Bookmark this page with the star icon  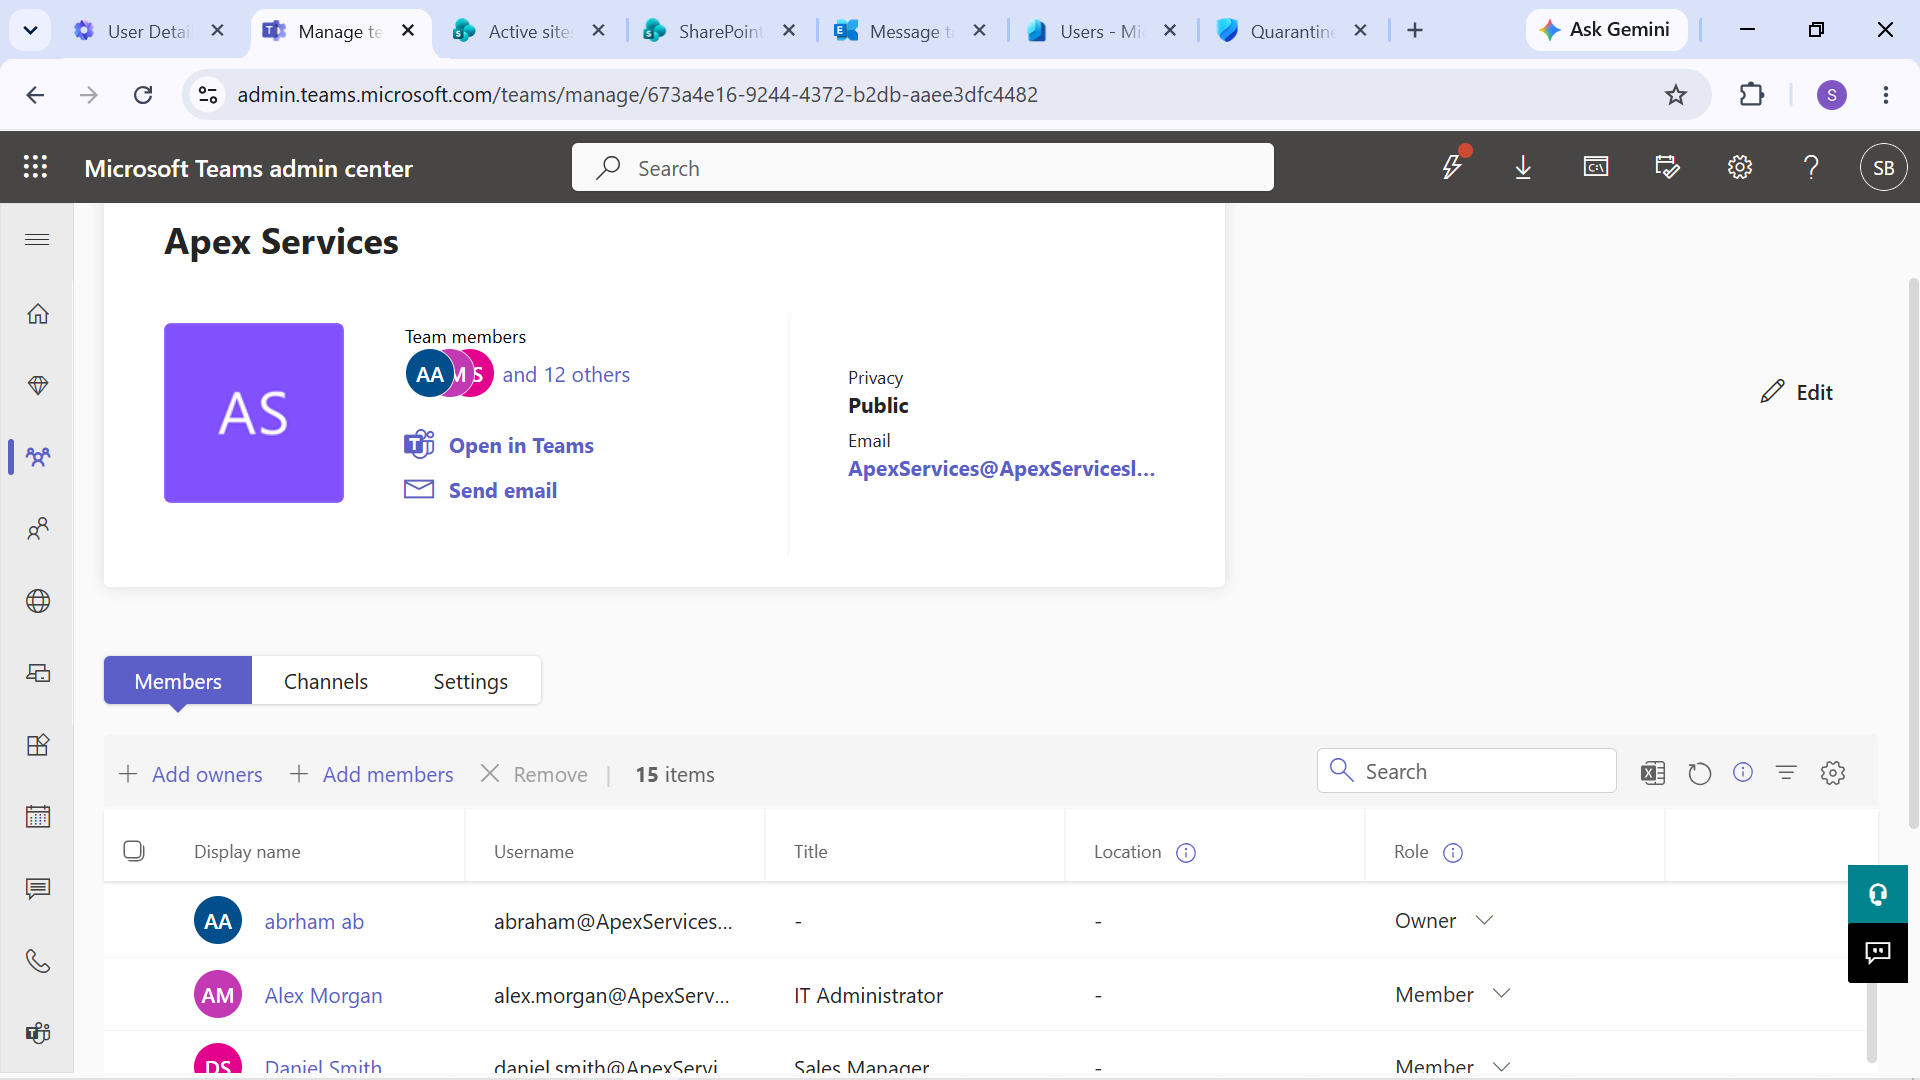(x=1676, y=95)
